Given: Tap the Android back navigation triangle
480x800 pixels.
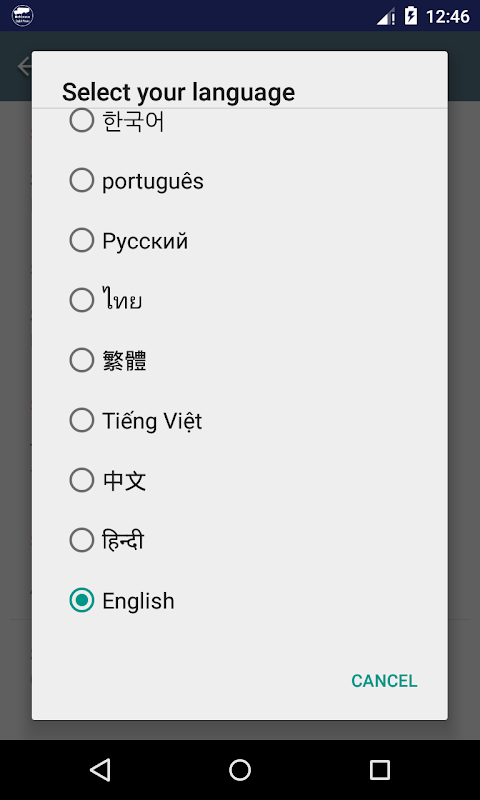Looking at the screenshot, I should point(100,769).
